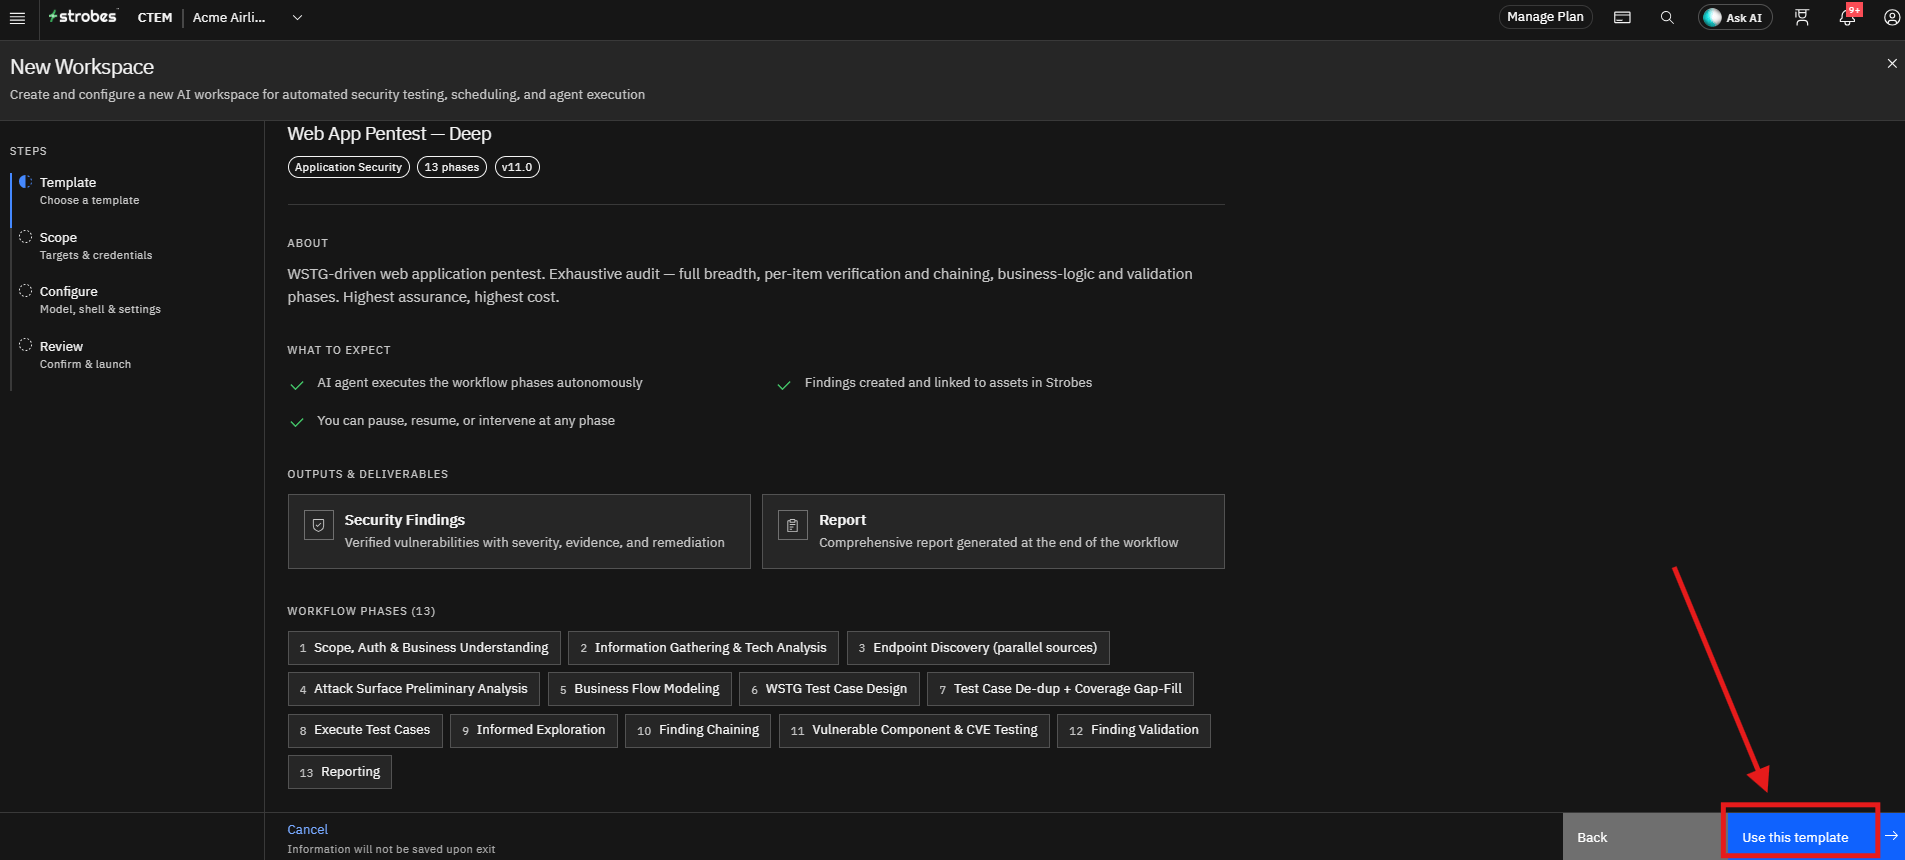Open the Acme Airlines organization dropdown

247,18
